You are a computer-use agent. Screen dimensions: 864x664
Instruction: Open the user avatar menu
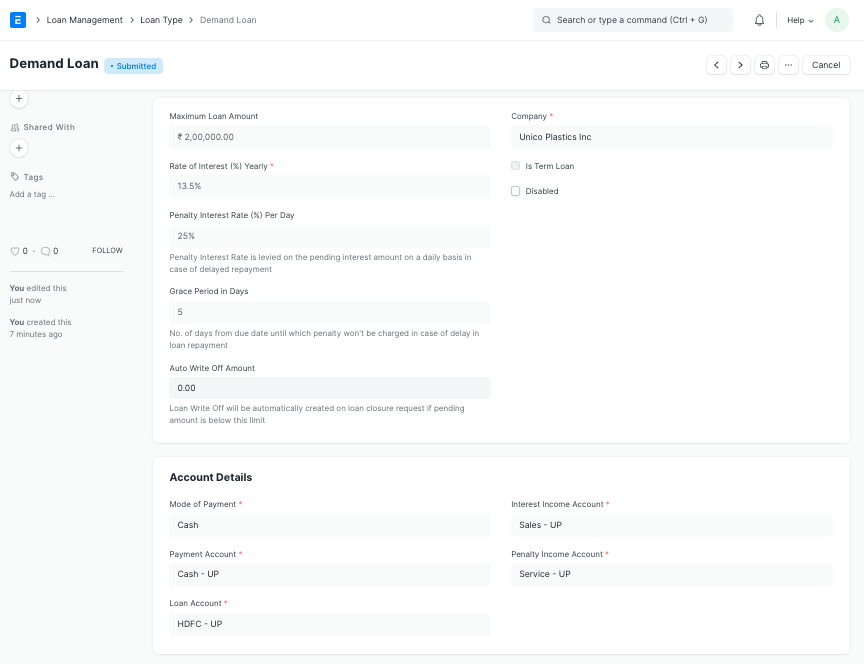pyautogui.click(x=836, y=20)
